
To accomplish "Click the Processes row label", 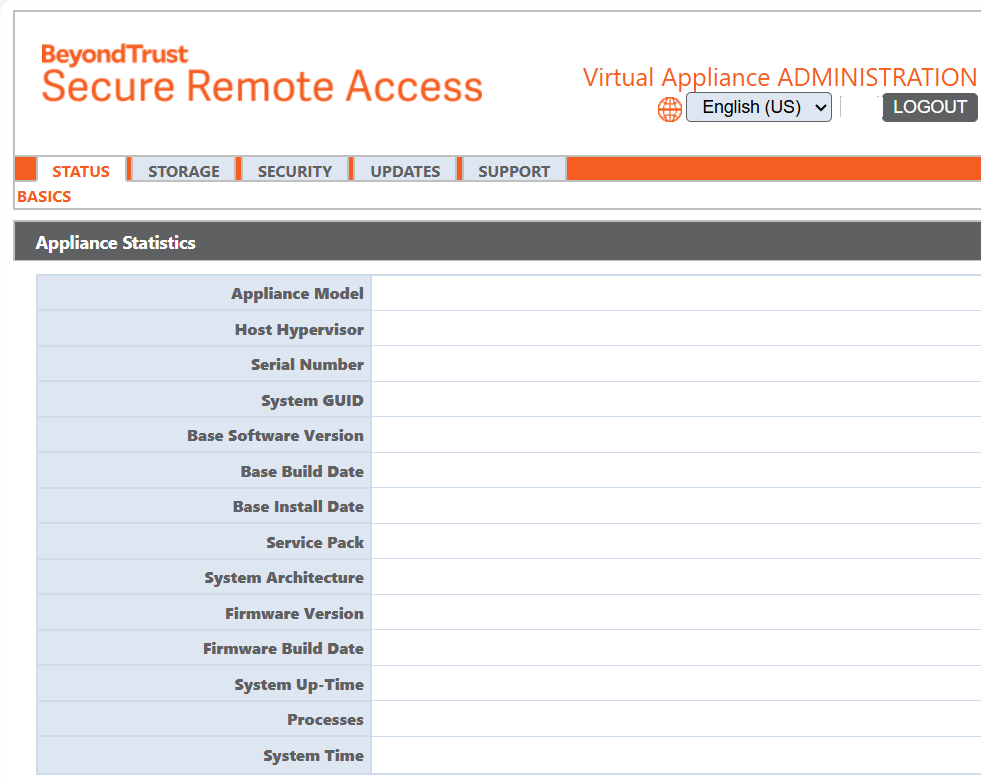I will [325, 720].
